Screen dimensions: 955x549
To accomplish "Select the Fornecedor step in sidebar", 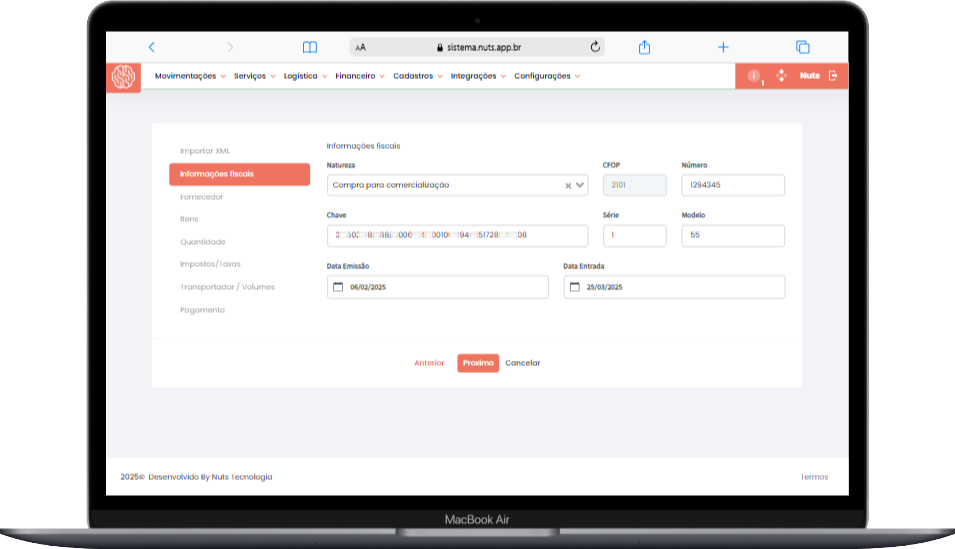I will pyautogui.click(x=202, y=197).
